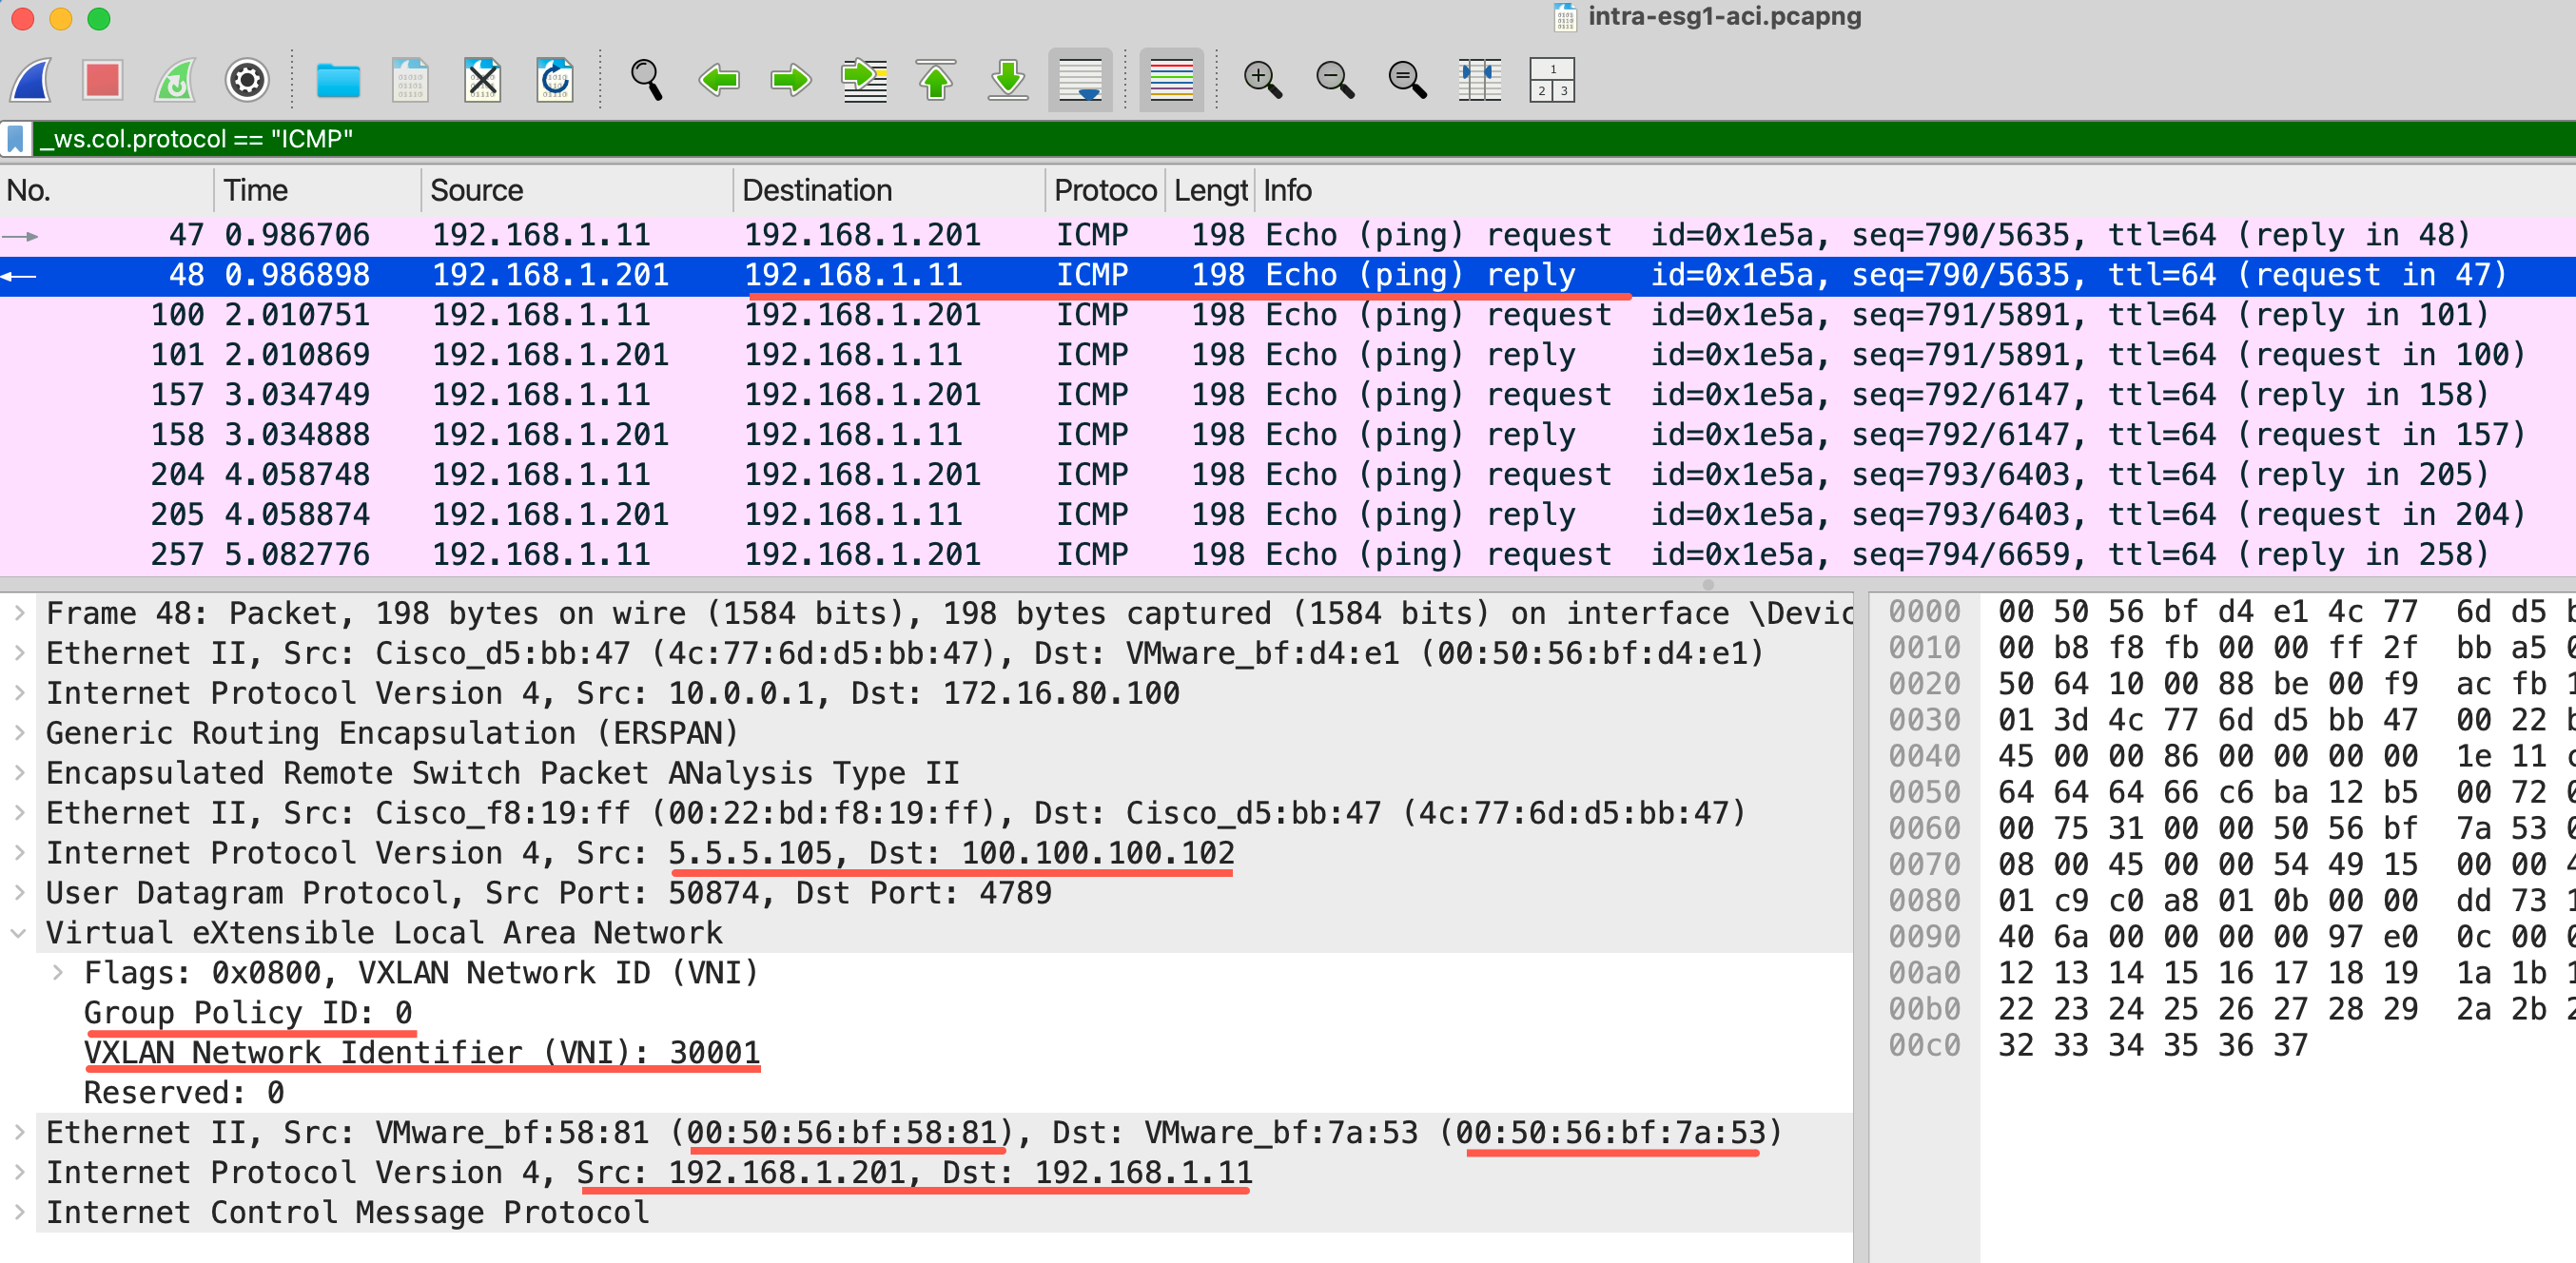Restart the current capture
2576x1263 pixels.
pos(175,80)
